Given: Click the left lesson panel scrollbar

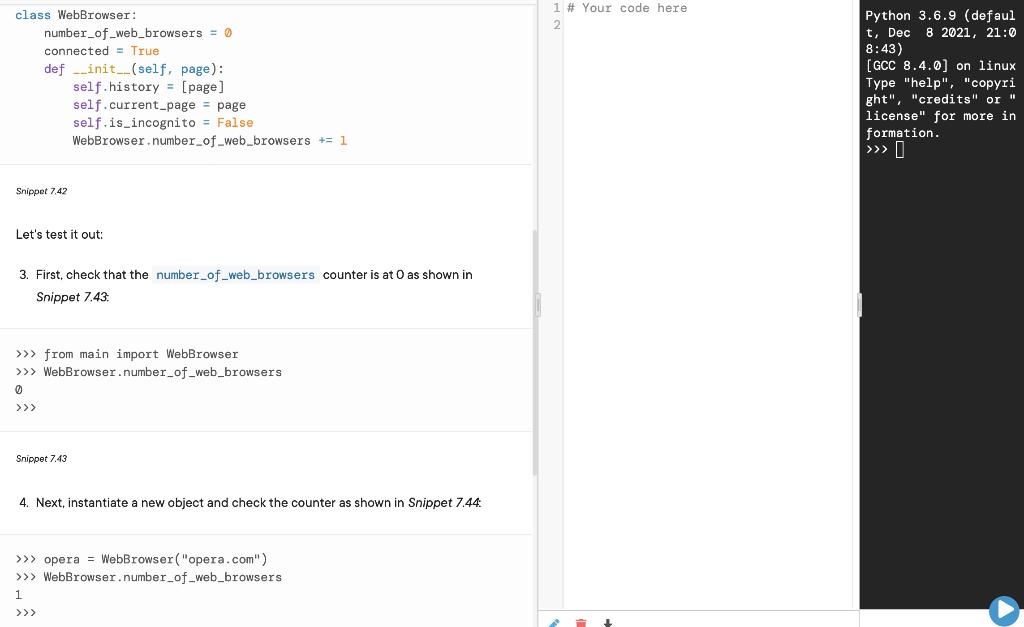Looking at the screenshot, I should click(x=536, y=260).
